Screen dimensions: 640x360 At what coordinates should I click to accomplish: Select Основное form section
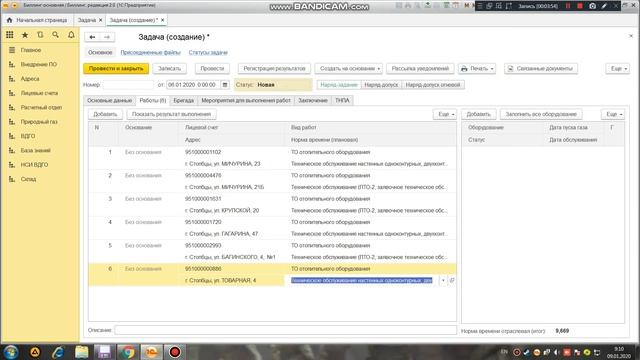tap(100, 53)
